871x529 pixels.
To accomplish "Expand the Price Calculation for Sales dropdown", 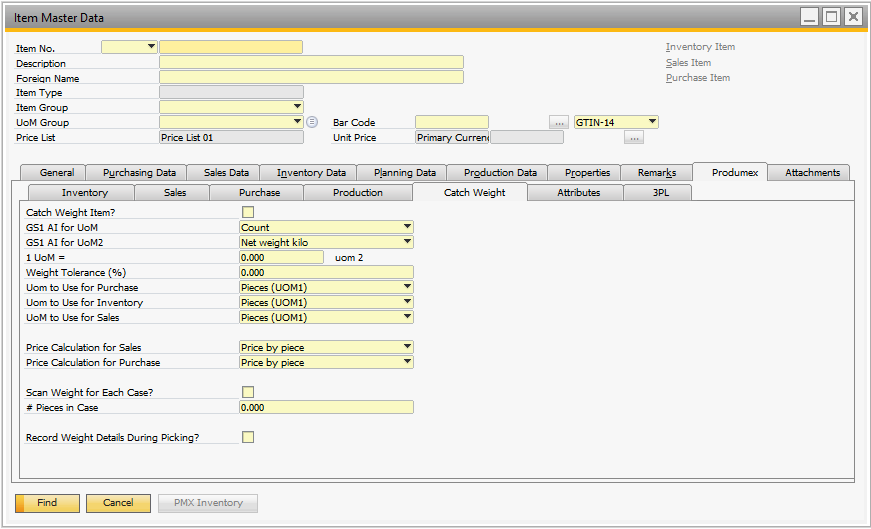I will coord(407,347).
